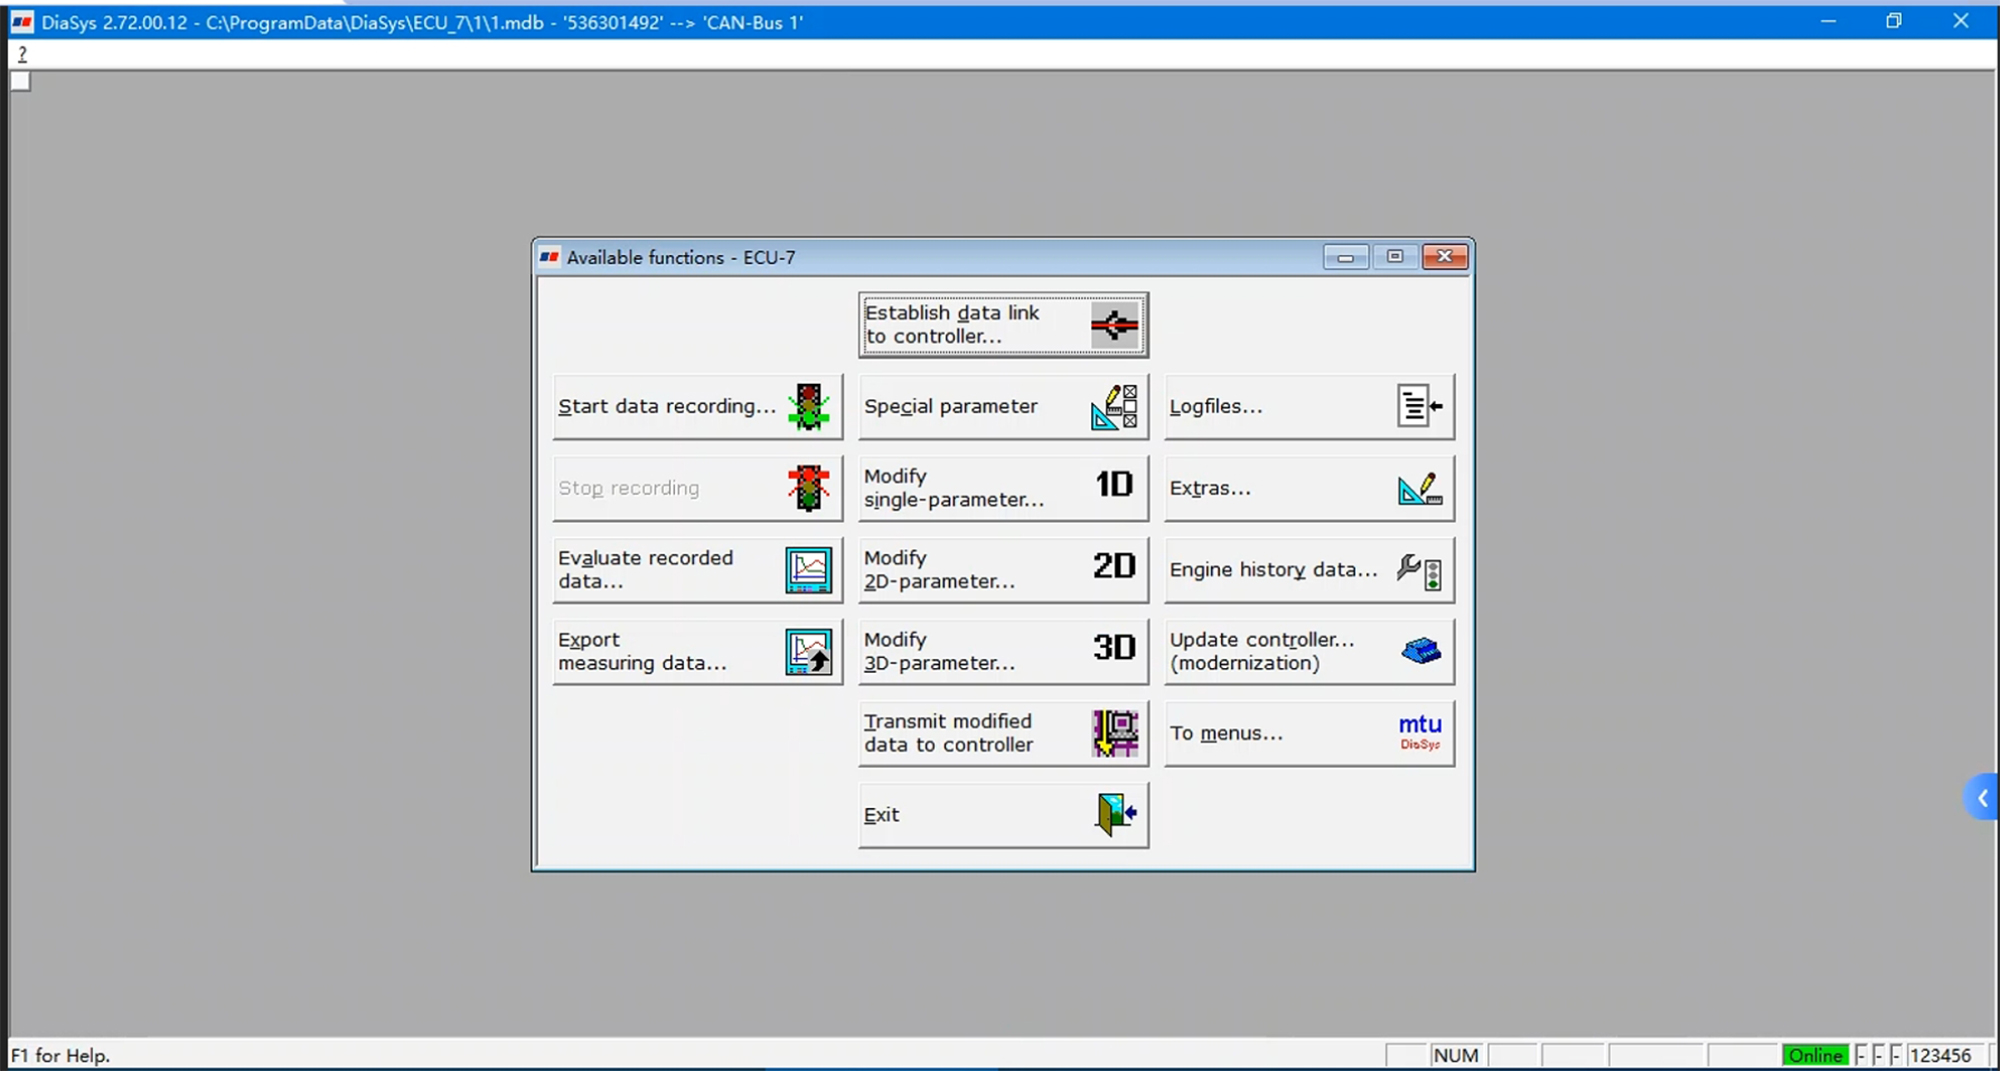Viewport: 2000px width, 1071px height.
Task: Click the green Online status indicator
Action: pos(1816,1055)
